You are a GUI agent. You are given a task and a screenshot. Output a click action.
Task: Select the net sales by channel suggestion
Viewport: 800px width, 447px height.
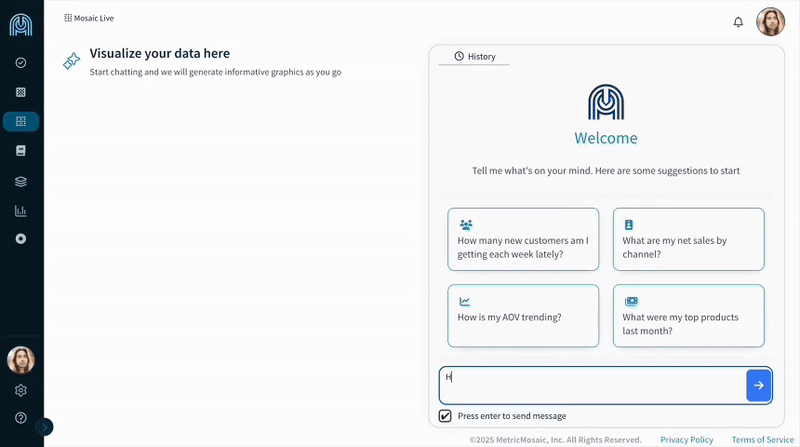(x=688, y=239)
